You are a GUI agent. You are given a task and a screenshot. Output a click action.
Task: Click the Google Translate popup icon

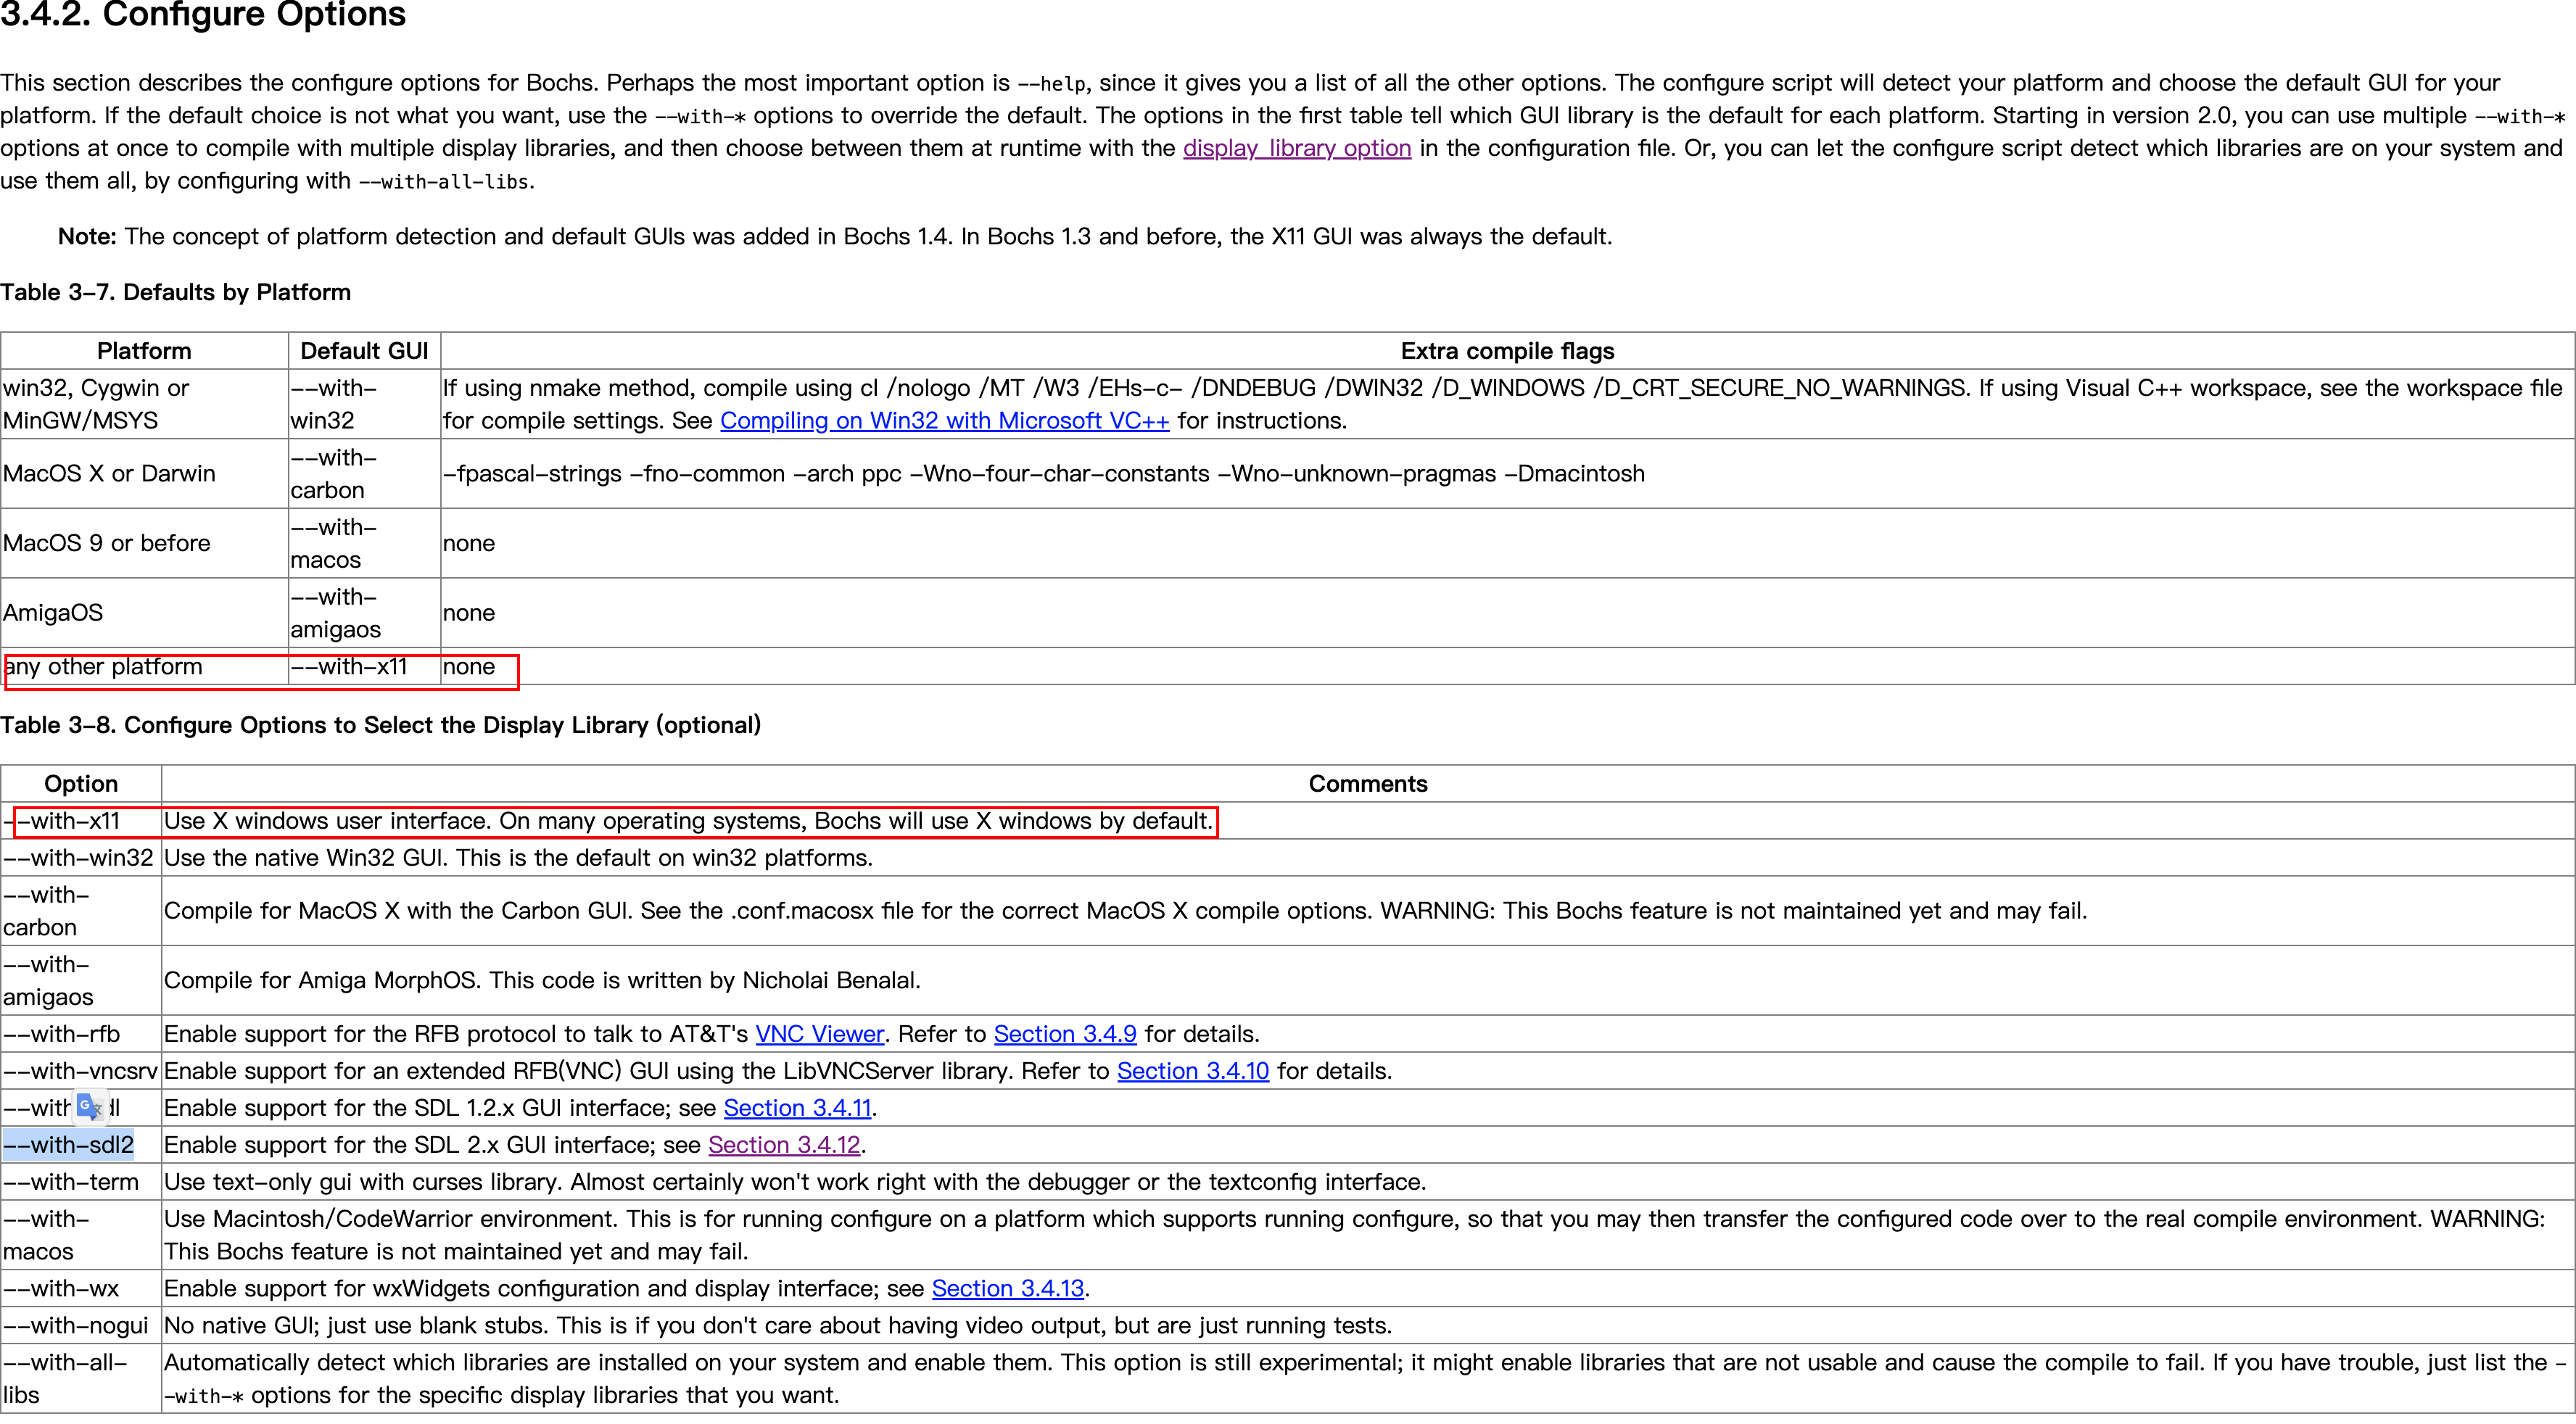90,1106
